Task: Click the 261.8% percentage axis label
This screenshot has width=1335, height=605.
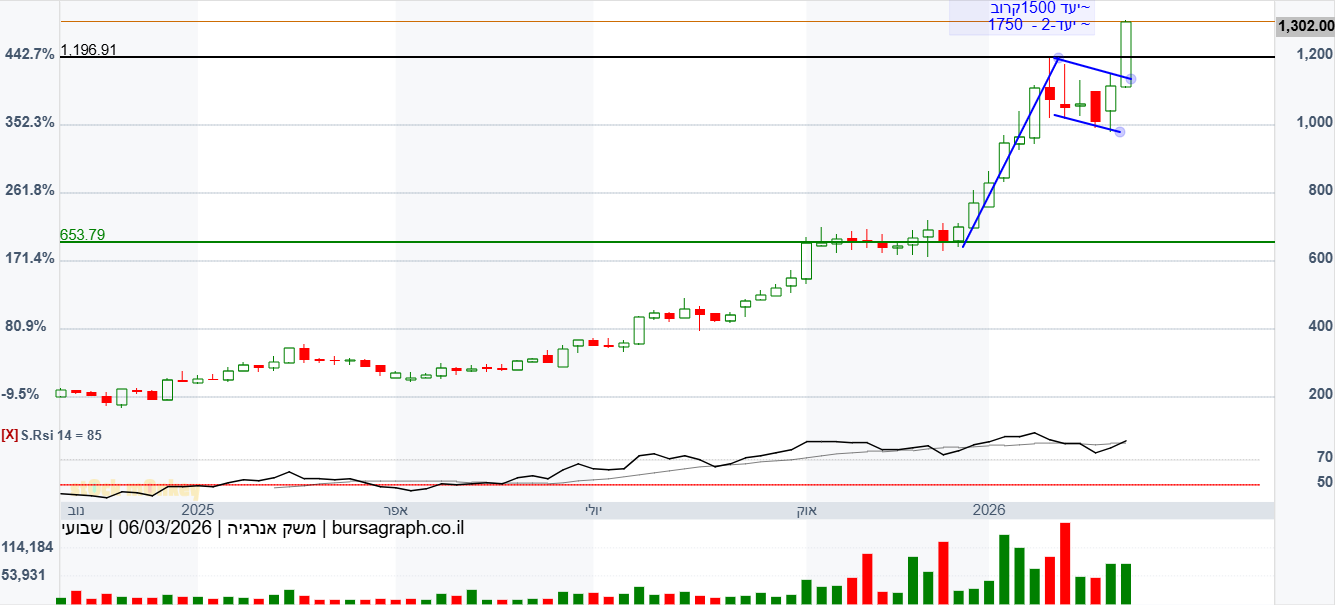Action: click(30, 191)
